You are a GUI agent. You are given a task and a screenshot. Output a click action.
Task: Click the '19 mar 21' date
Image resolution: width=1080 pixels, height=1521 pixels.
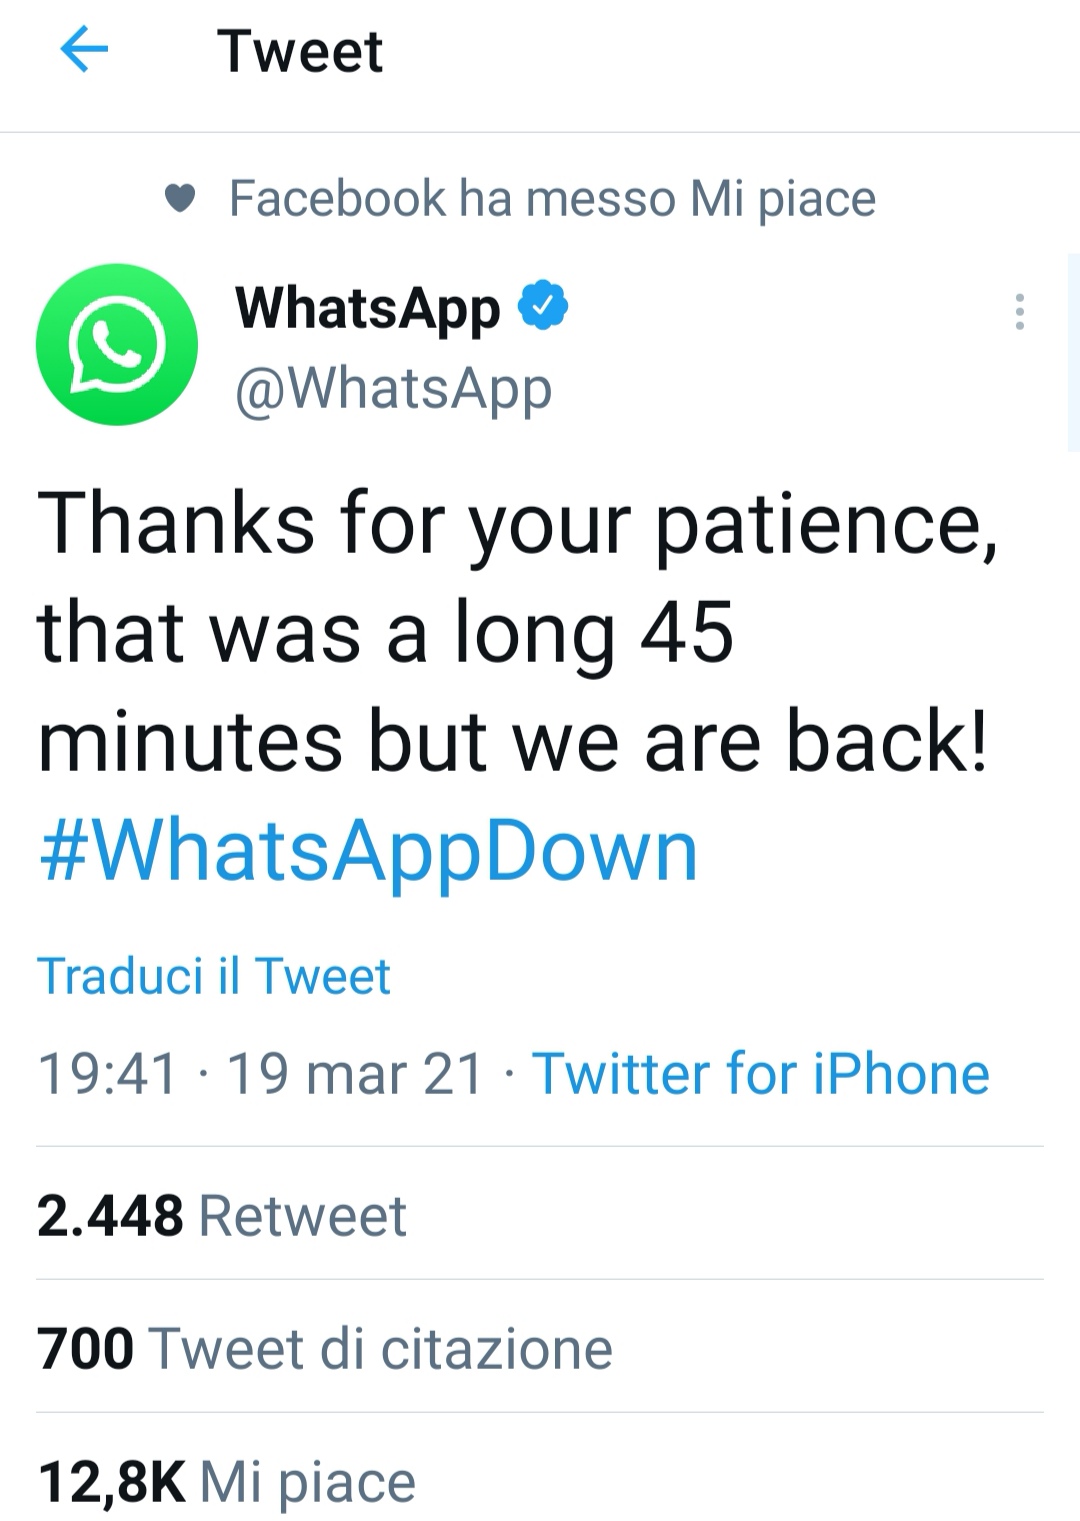tap(355, 1074)
